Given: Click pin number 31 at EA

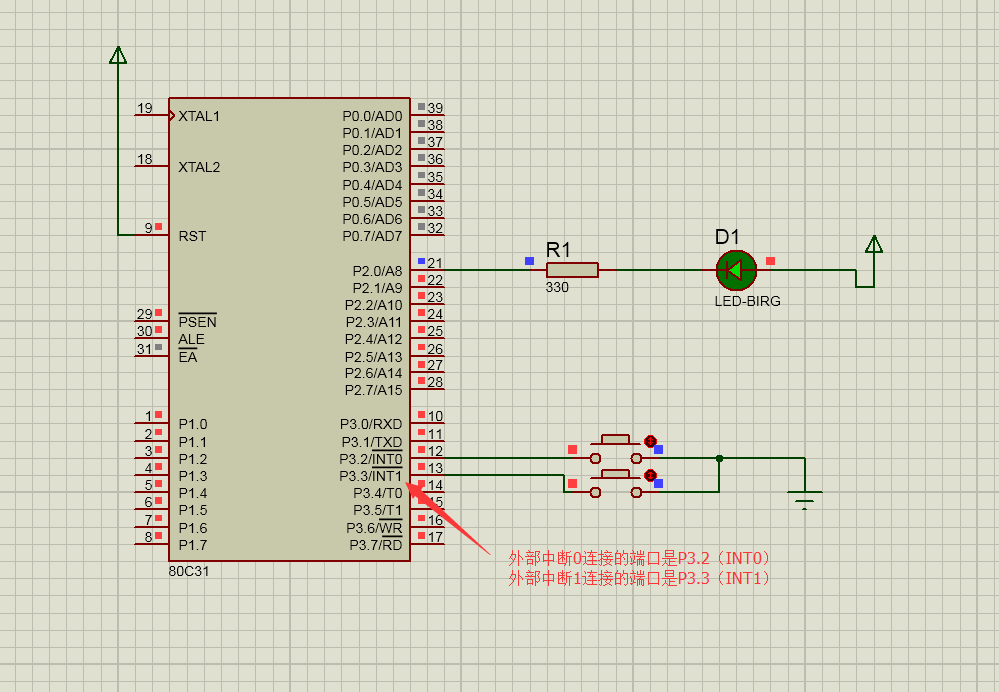Looking at the screenshot, I should (145, 349).
